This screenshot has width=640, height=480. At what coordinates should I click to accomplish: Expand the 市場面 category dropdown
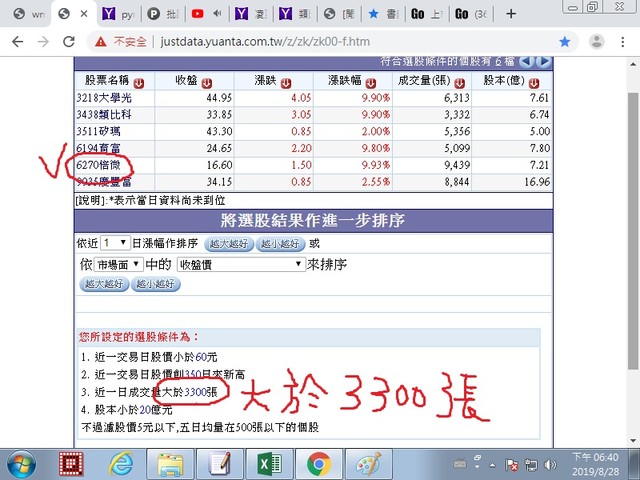(x=119, y=265)
